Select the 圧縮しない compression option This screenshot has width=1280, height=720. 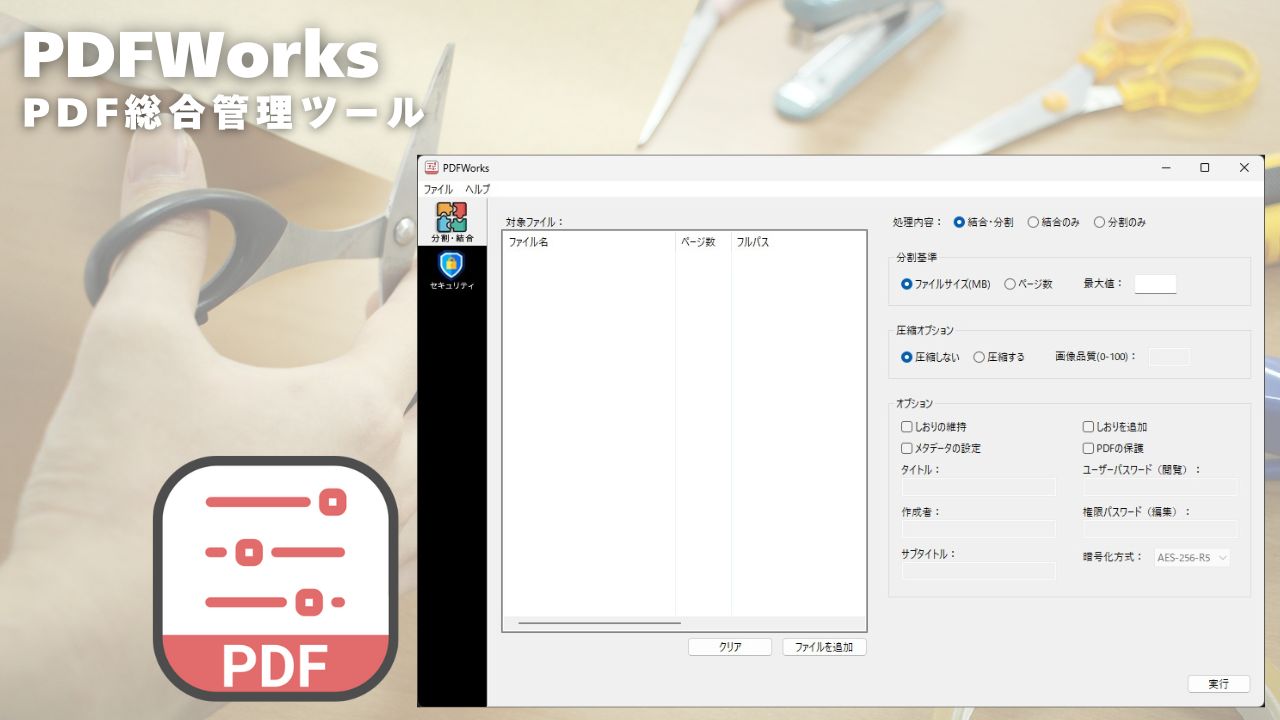(930, 357)
